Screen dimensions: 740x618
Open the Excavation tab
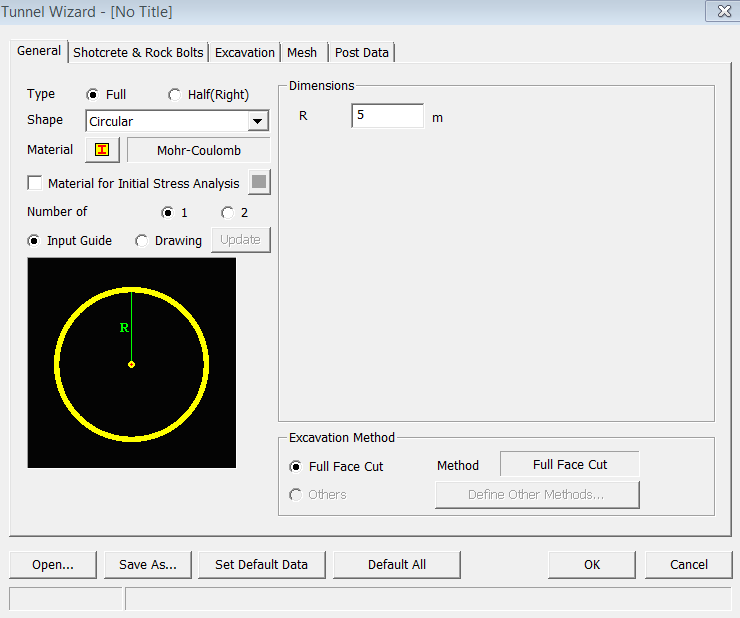pyautogui.click(x=245, y=53)
